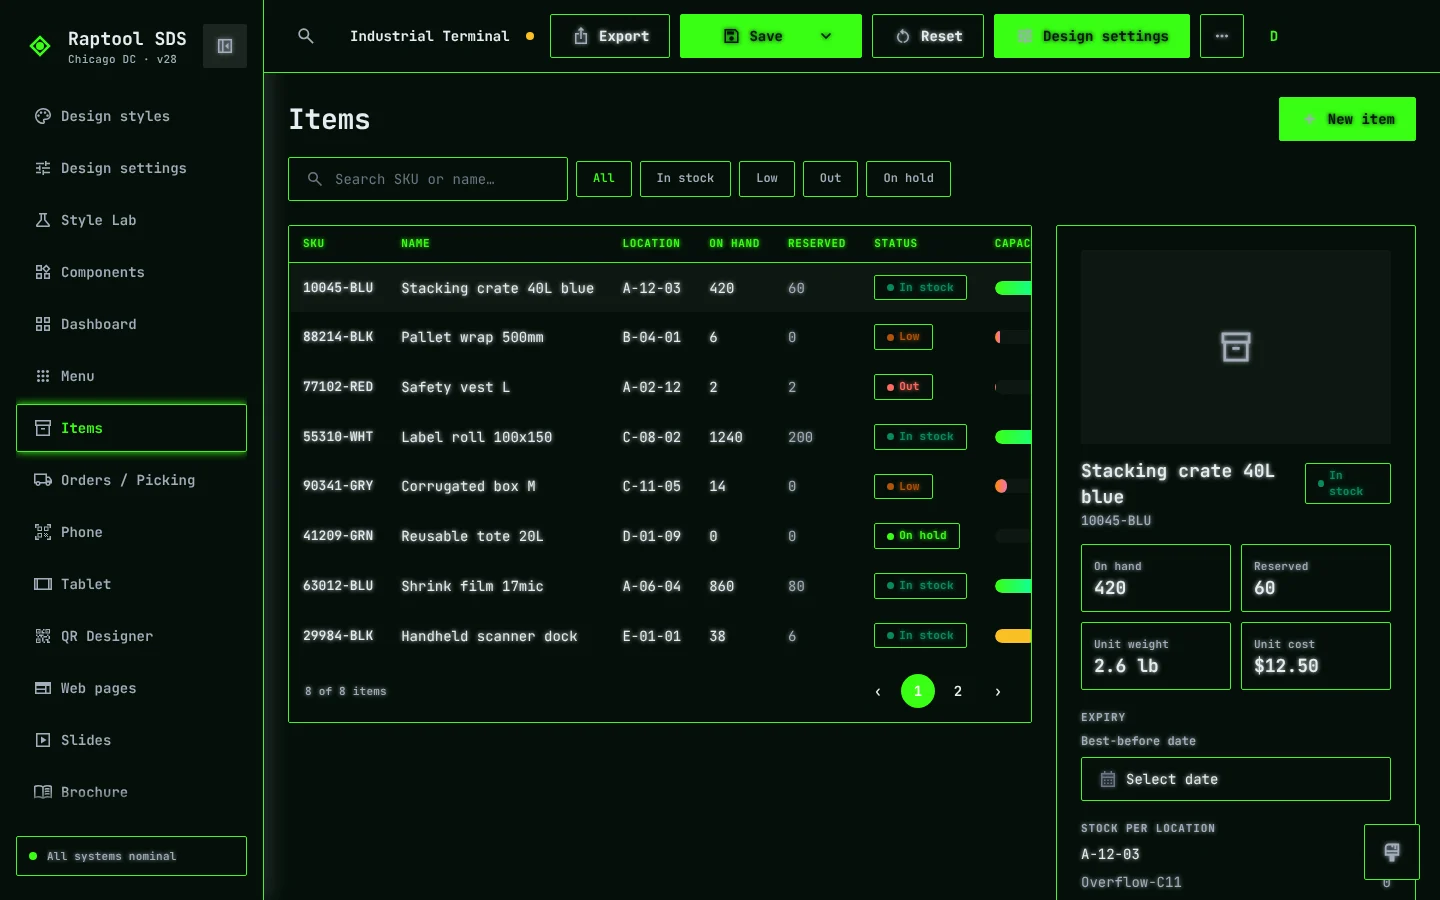The width and height of the screenshot is (1440, 900).
Task: Open Brochure in the sidebar
Action: click(131, 792)
